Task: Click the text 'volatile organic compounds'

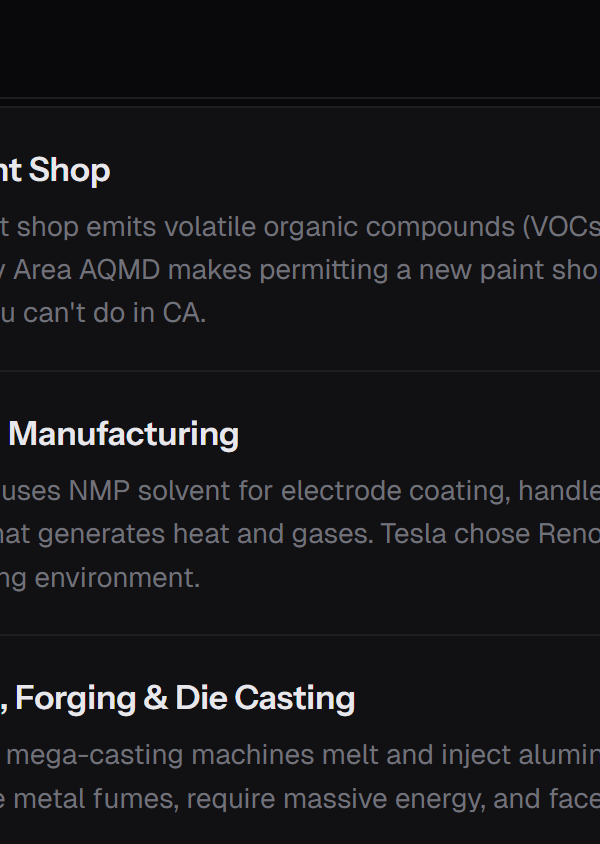Action: point(339,227)
